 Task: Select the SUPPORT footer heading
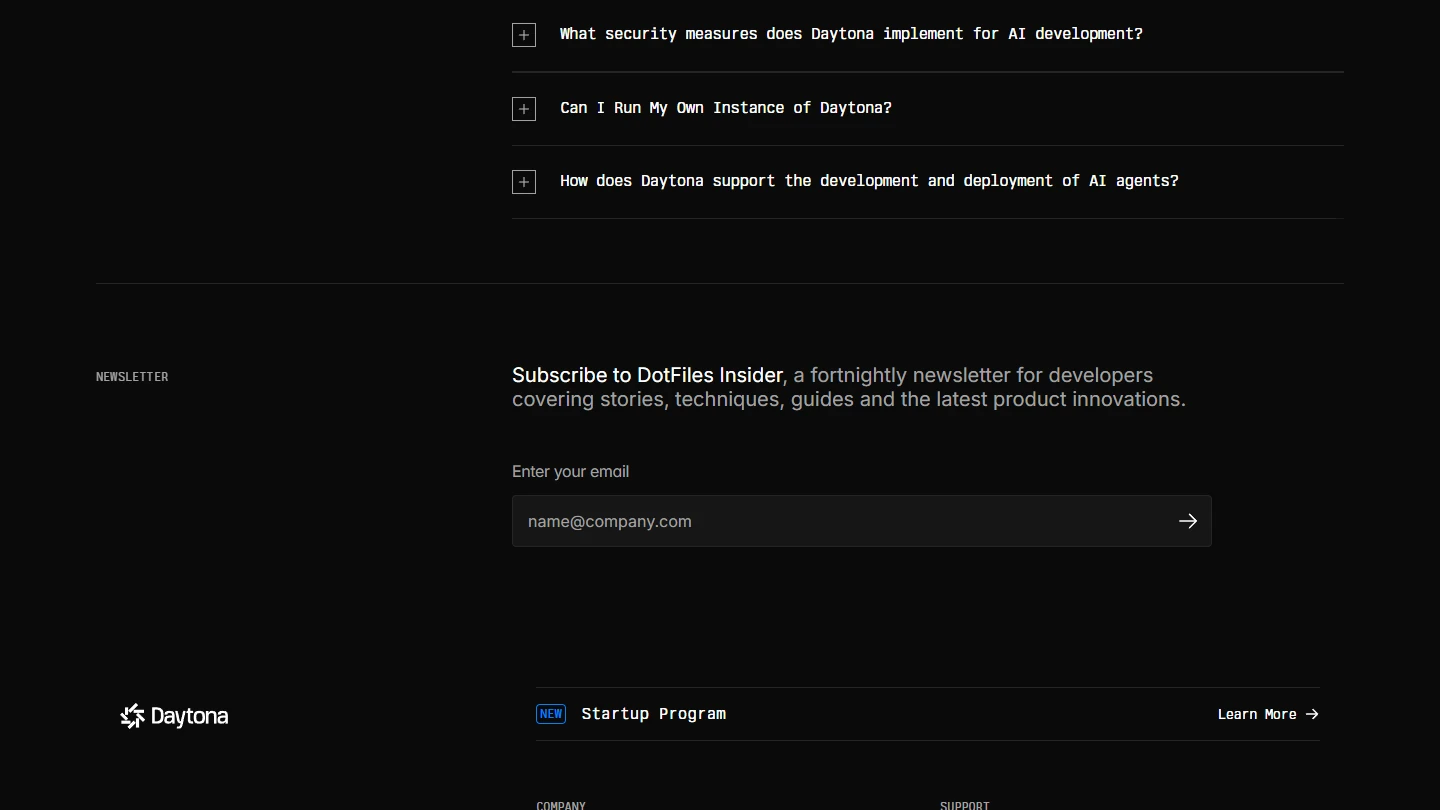964,804
